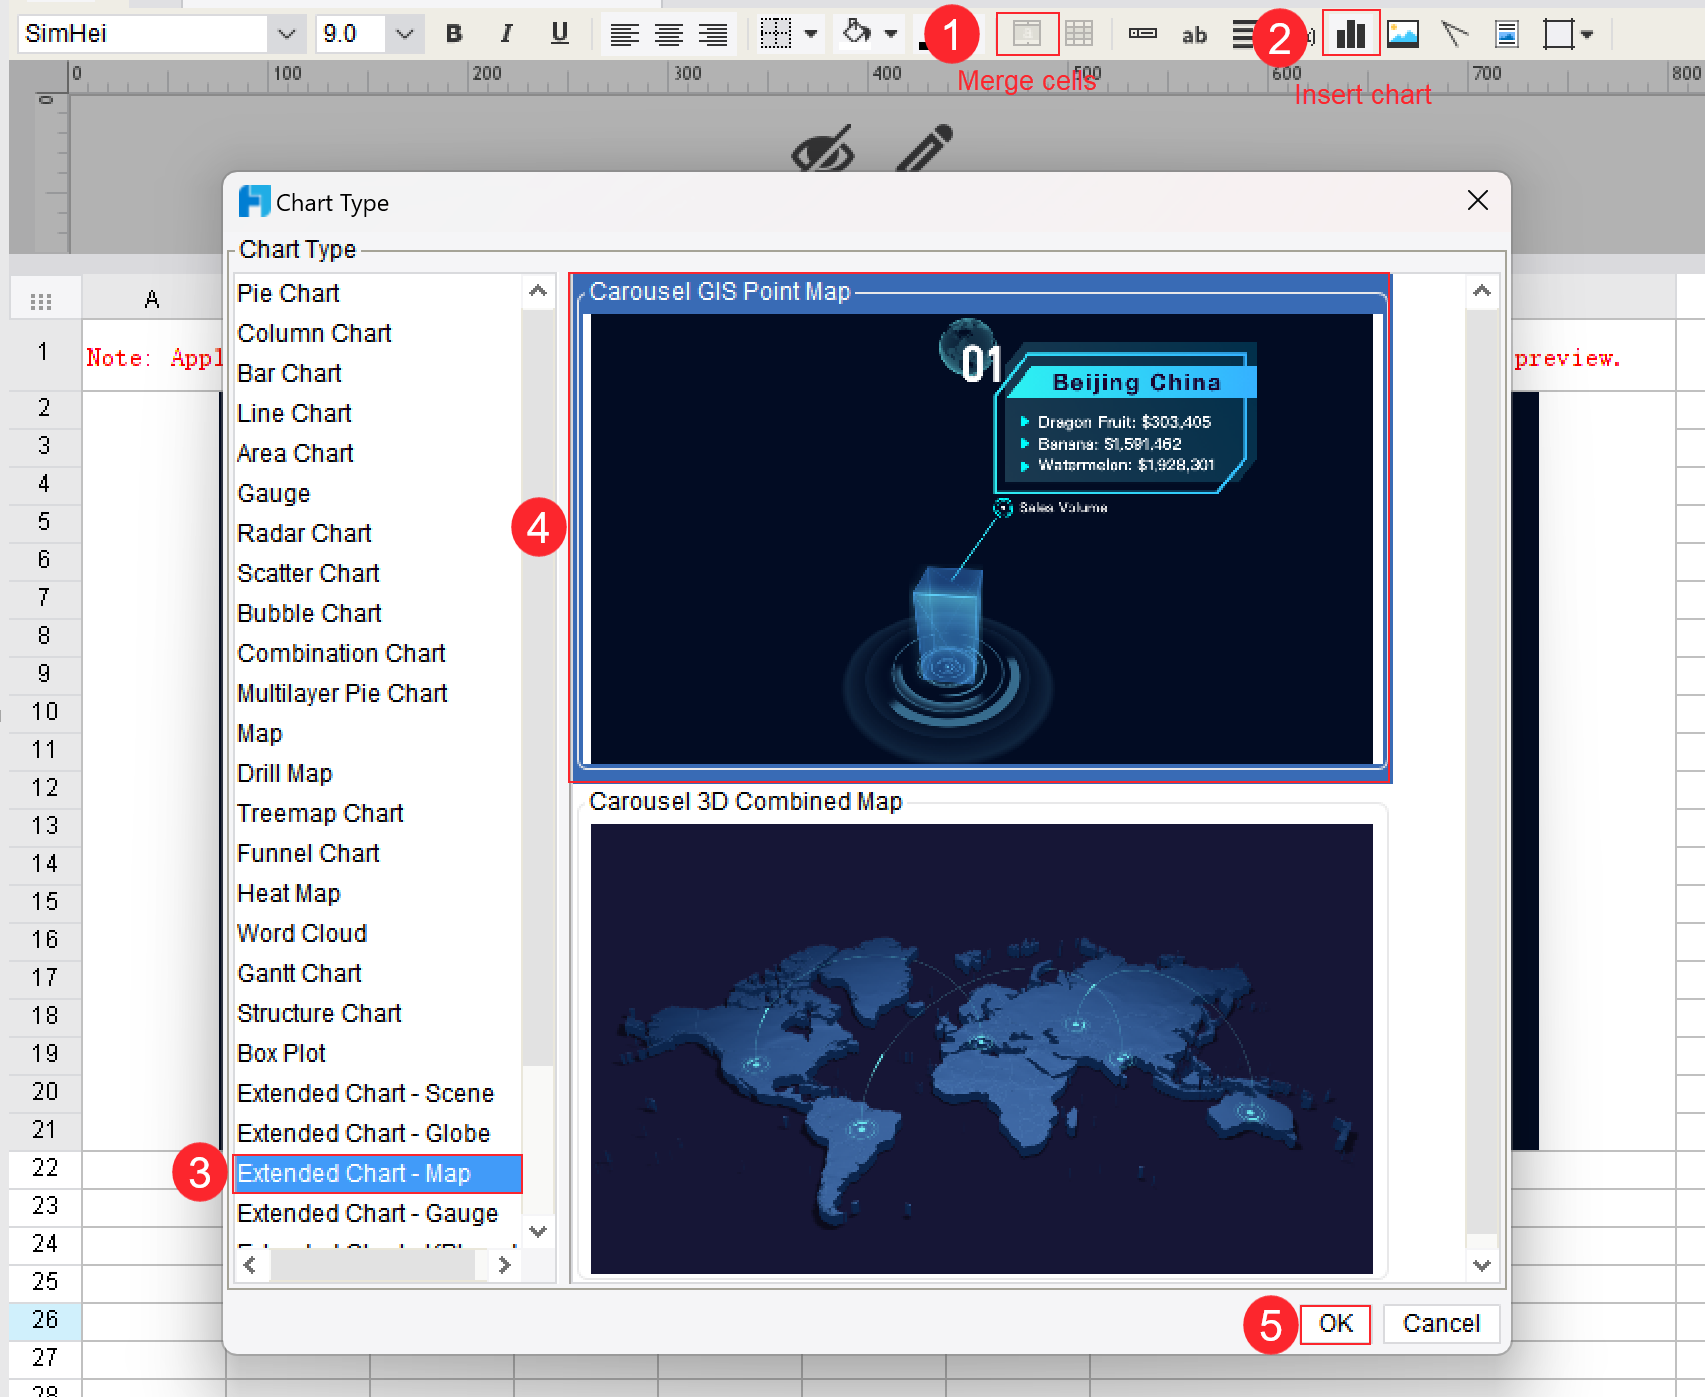
Task: Click the Insert Image icon
Action: [1402, 33]
